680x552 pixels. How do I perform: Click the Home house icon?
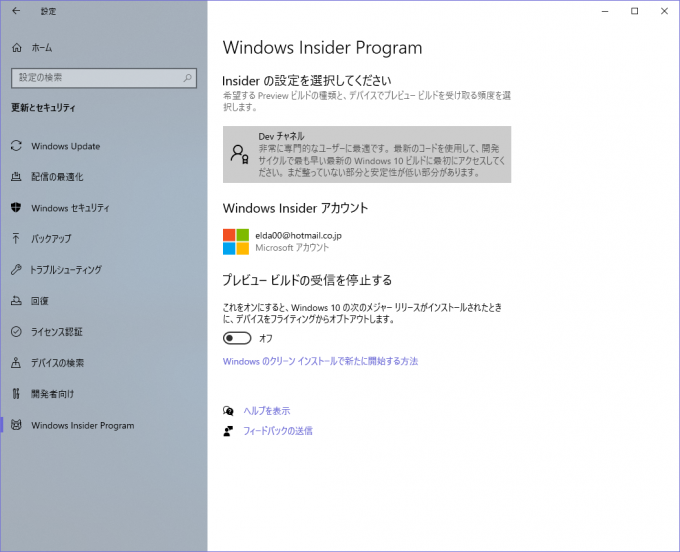(x=16, y=48)
